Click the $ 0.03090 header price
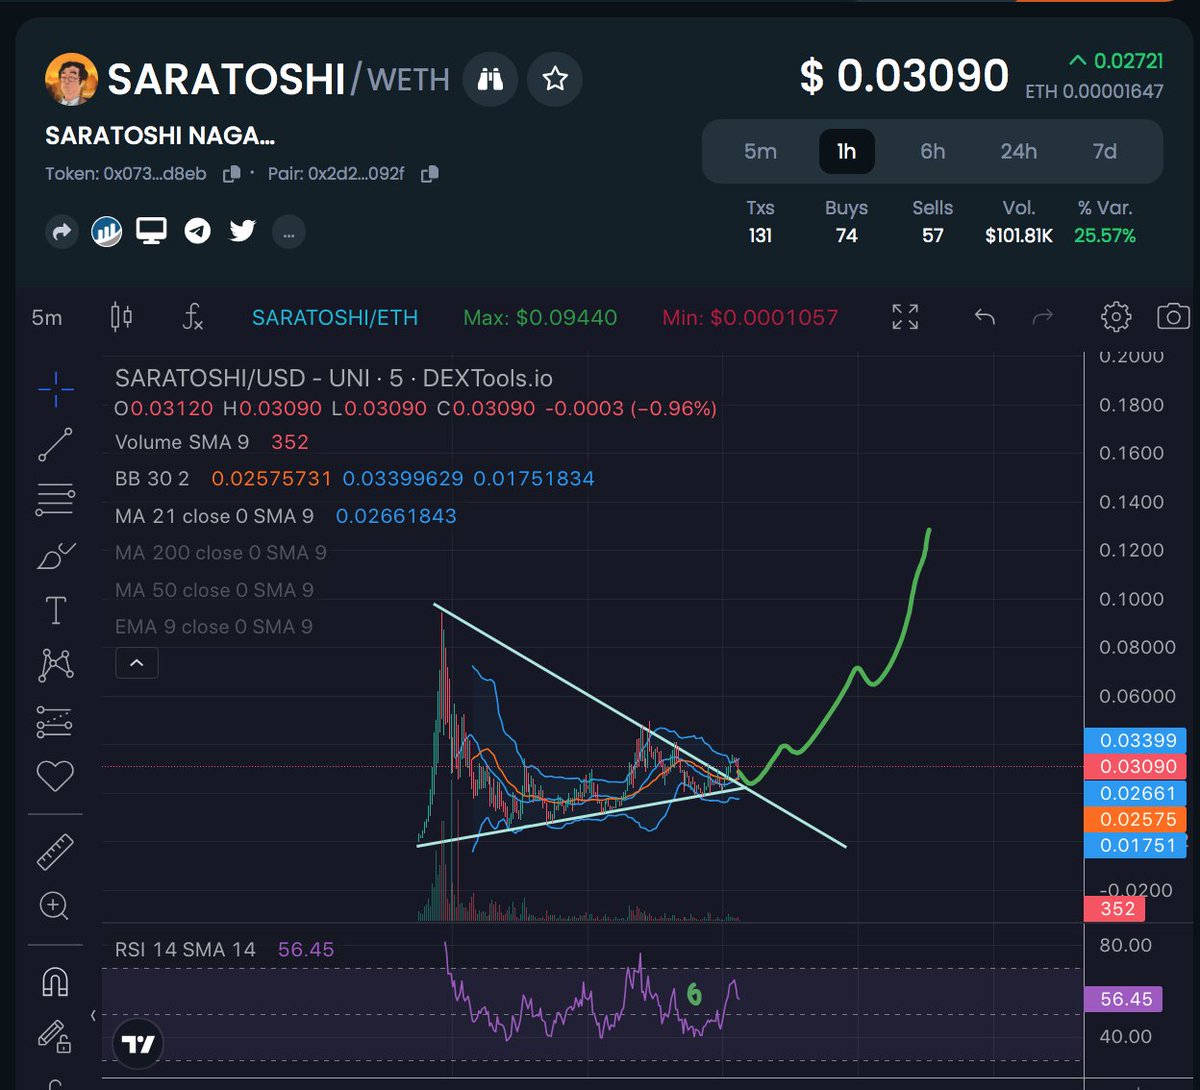The width and height of the screenshot is (1200, 1090). [904, 76]
